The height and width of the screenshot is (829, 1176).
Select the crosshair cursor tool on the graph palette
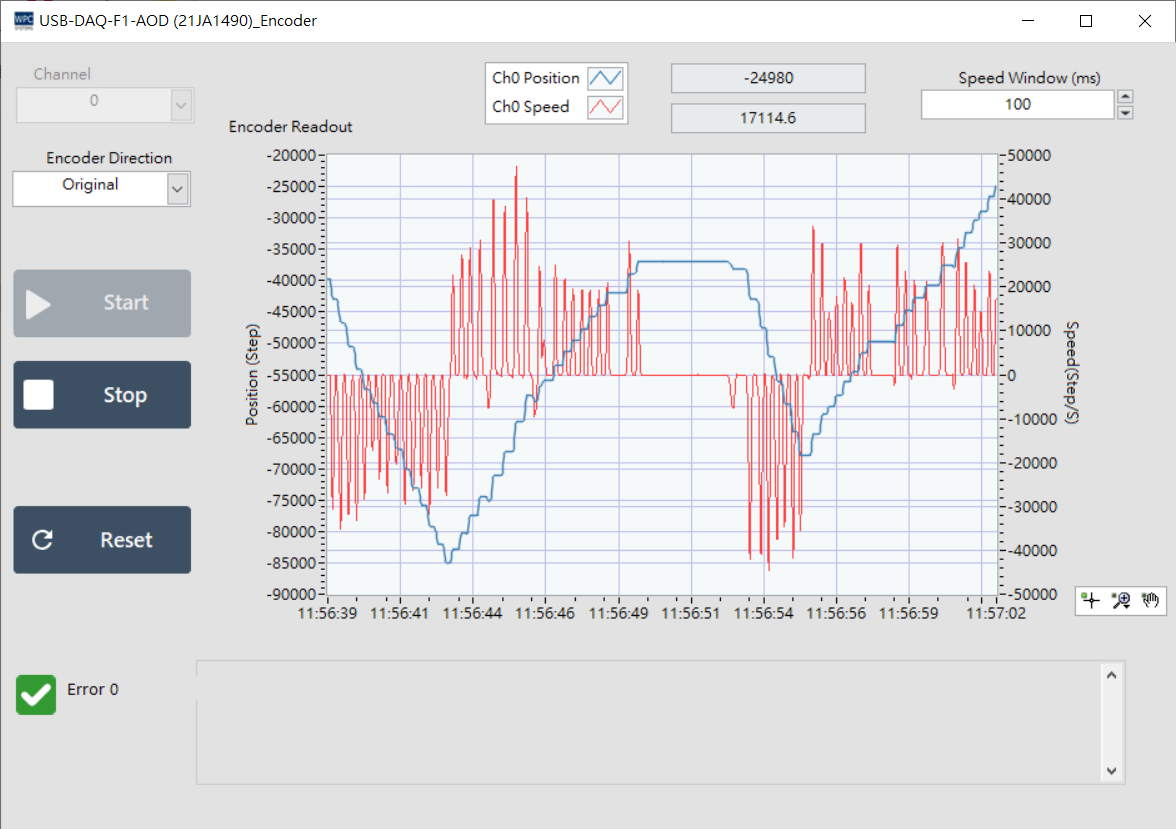[1091, 600]
